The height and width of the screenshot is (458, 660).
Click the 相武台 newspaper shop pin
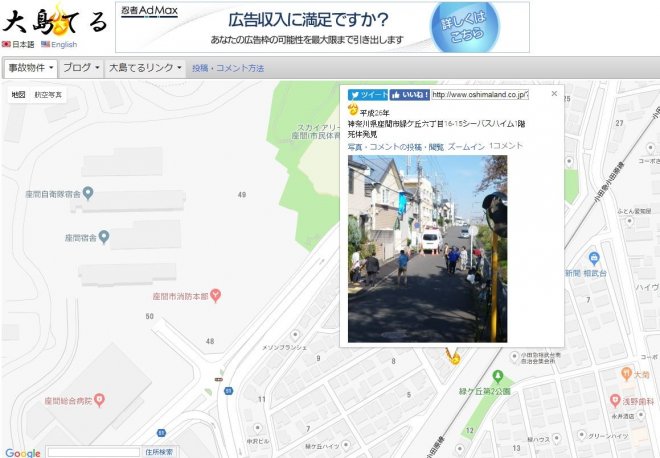click(x=594, y=258)
